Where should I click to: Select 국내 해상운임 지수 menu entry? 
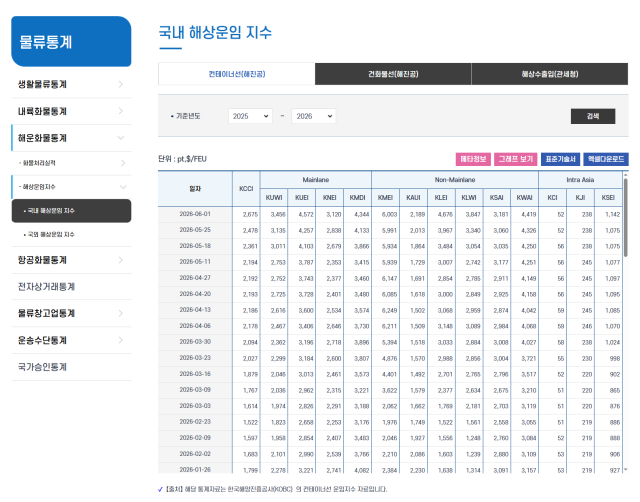tap(71, 211)
